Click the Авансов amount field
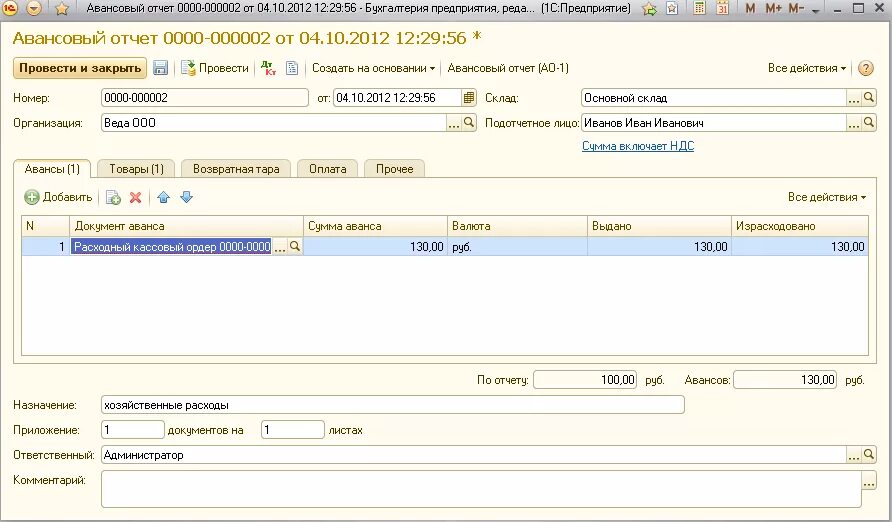Image resolution: width=892 pixels, height=522 pixels. (x=785, y=380)
